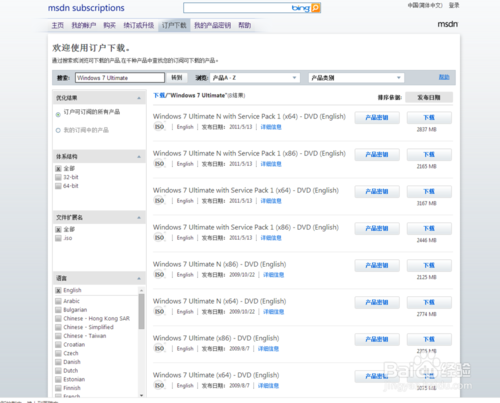The image size is (500, 403).
Task: Get product key for Windows 7 Ultimate N x86
Action: (x=377, y=265)
